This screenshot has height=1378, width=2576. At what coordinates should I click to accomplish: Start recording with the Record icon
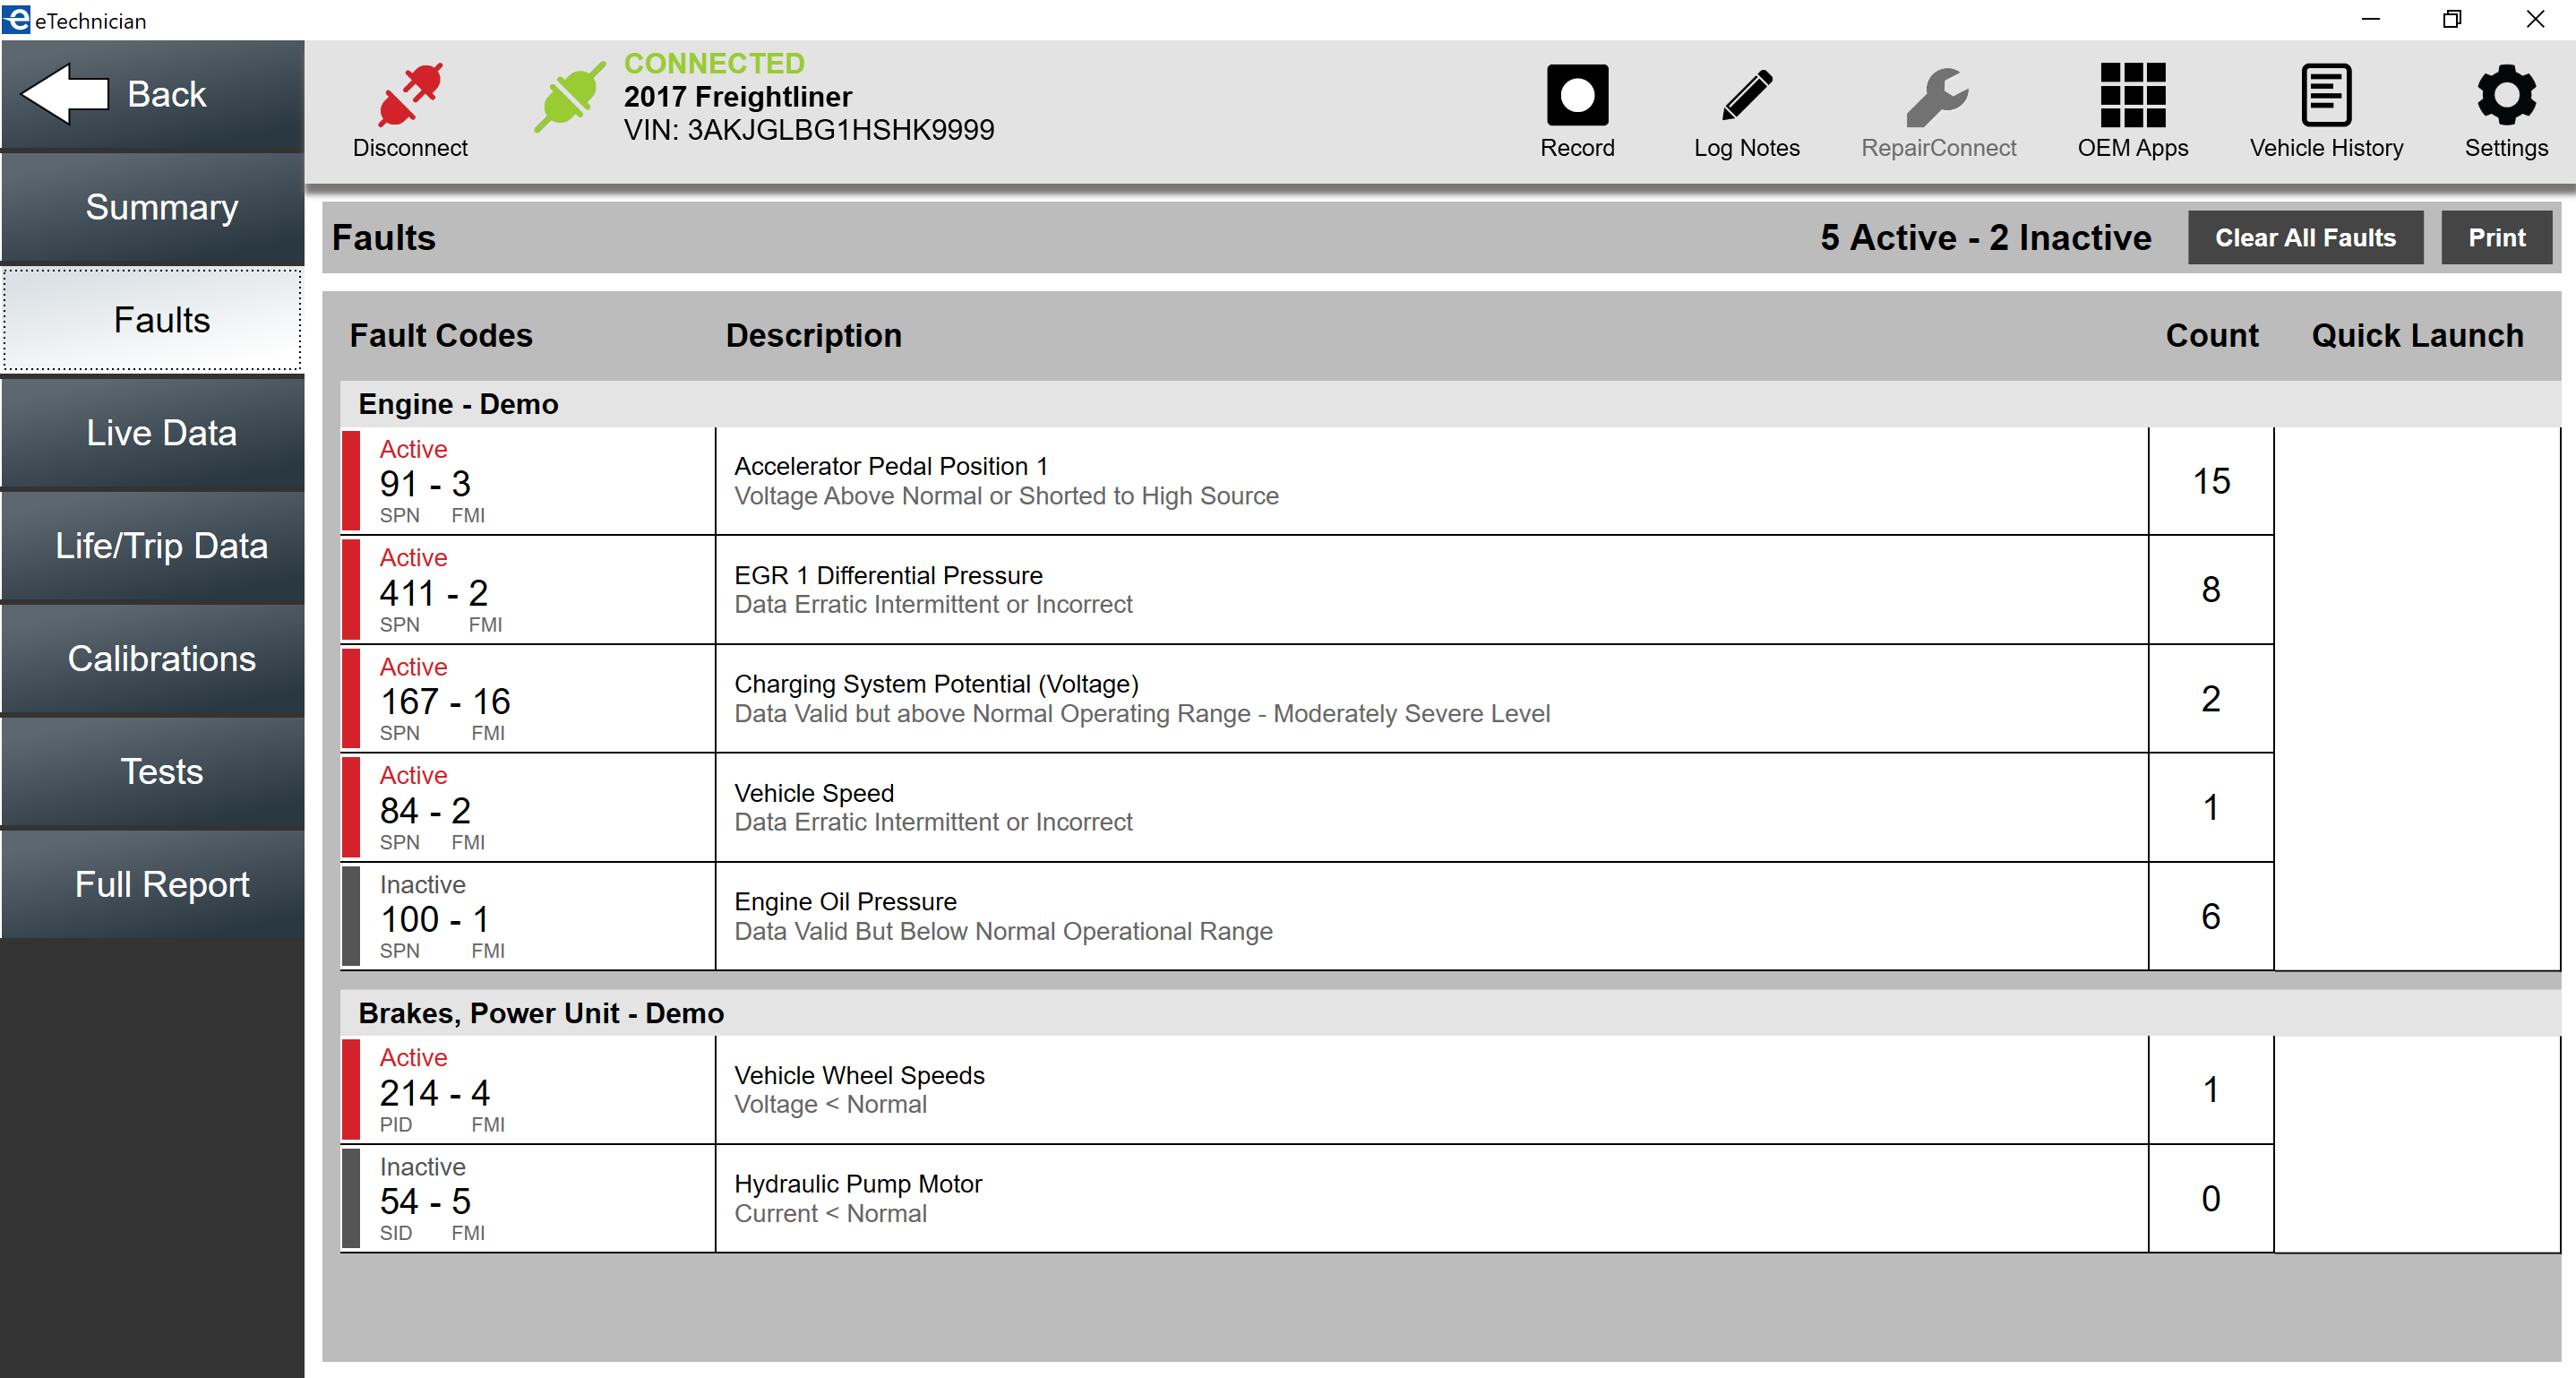[x=1577, y=95]
